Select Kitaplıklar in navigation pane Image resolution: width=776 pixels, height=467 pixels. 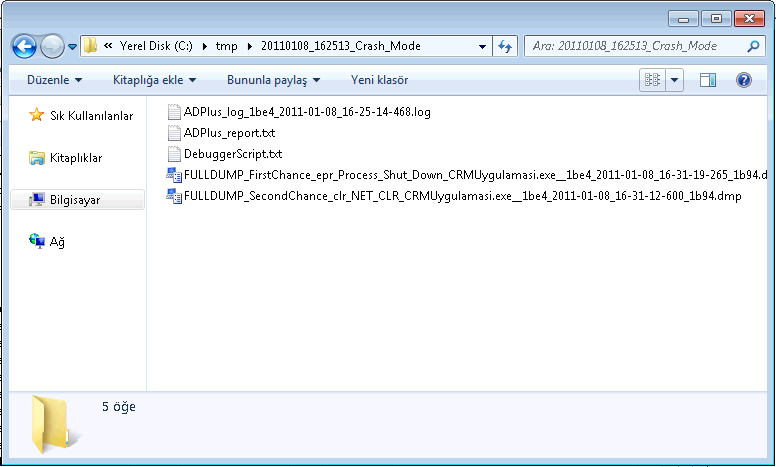pyautogui.click(x=76, y=158)
